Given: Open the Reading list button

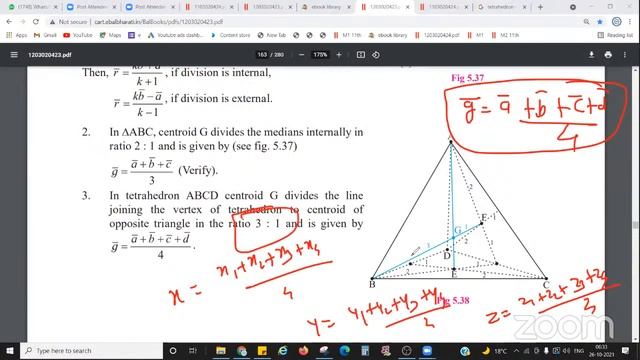Looking at the screenshot, I should coord(615,36).
